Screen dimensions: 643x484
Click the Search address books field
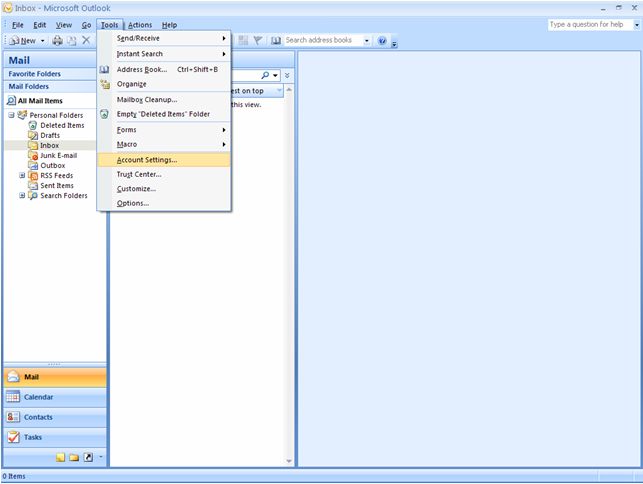click(x=322, y=41)
